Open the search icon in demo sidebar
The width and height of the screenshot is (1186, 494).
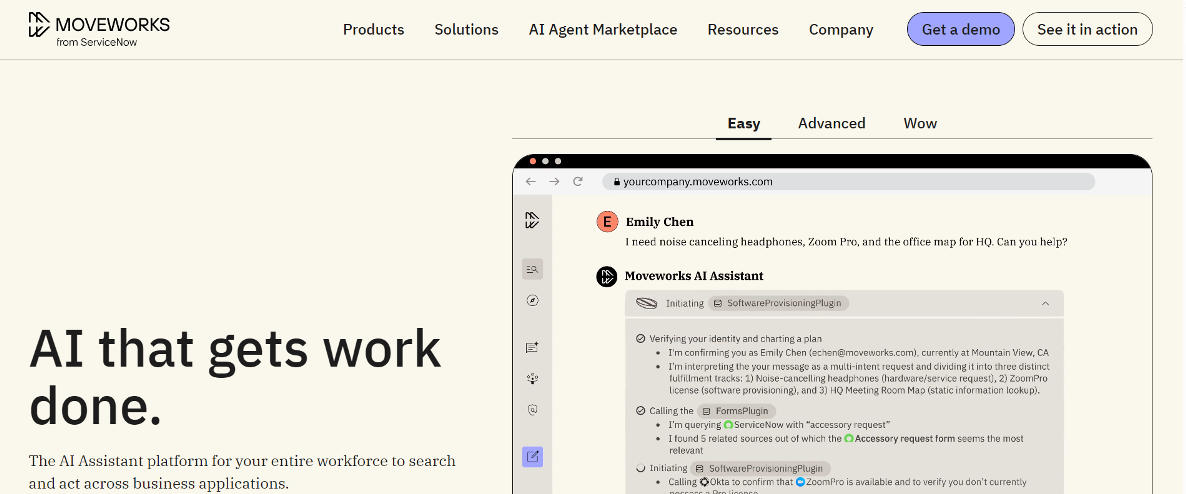532,269
